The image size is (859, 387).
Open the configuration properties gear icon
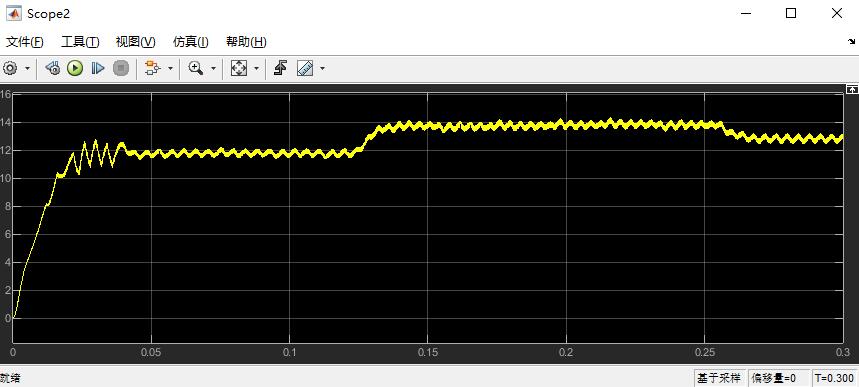coord(10,69)
